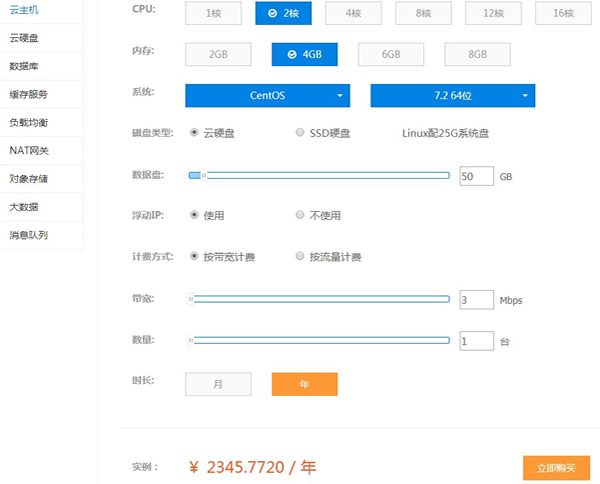Expand the 7.2 64位 version dropdown
Screen dimensions: 600x484
[x=452, y=95]
